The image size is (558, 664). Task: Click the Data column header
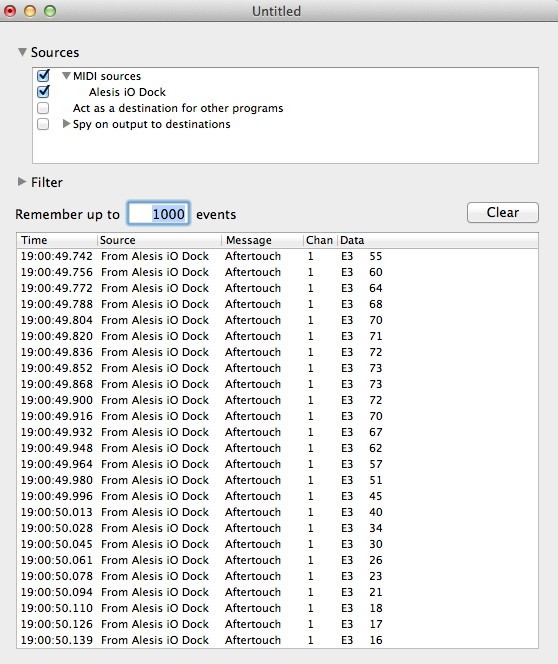click(x=438, y=240)
